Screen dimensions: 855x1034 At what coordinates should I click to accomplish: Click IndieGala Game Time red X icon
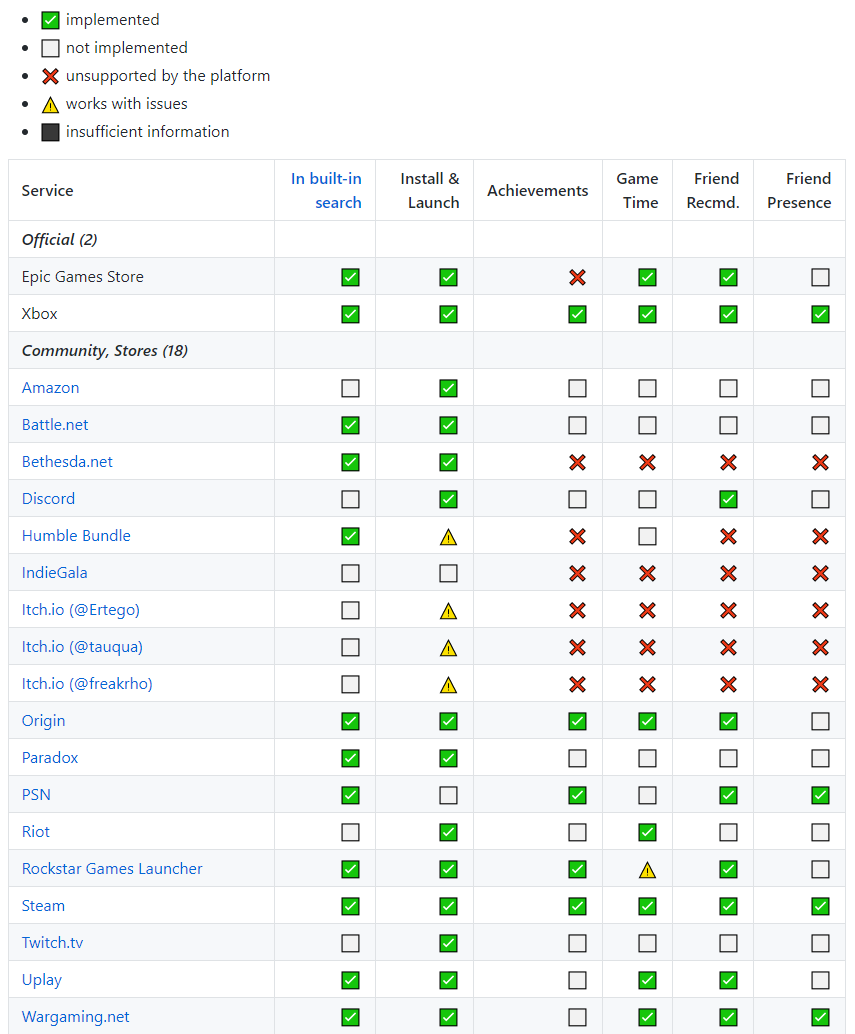coord(647,573)
